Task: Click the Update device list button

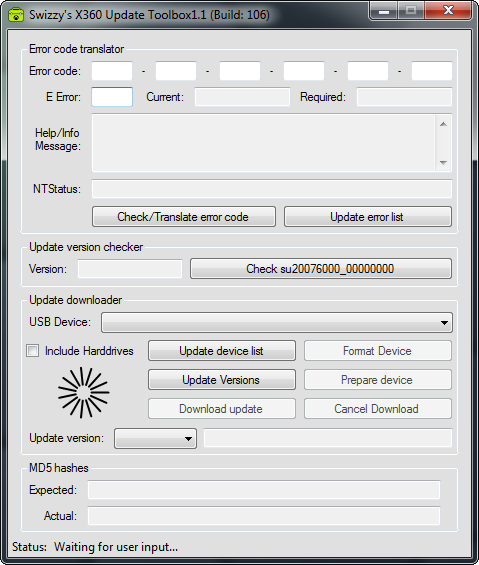Action: click(x=222, y=351)
